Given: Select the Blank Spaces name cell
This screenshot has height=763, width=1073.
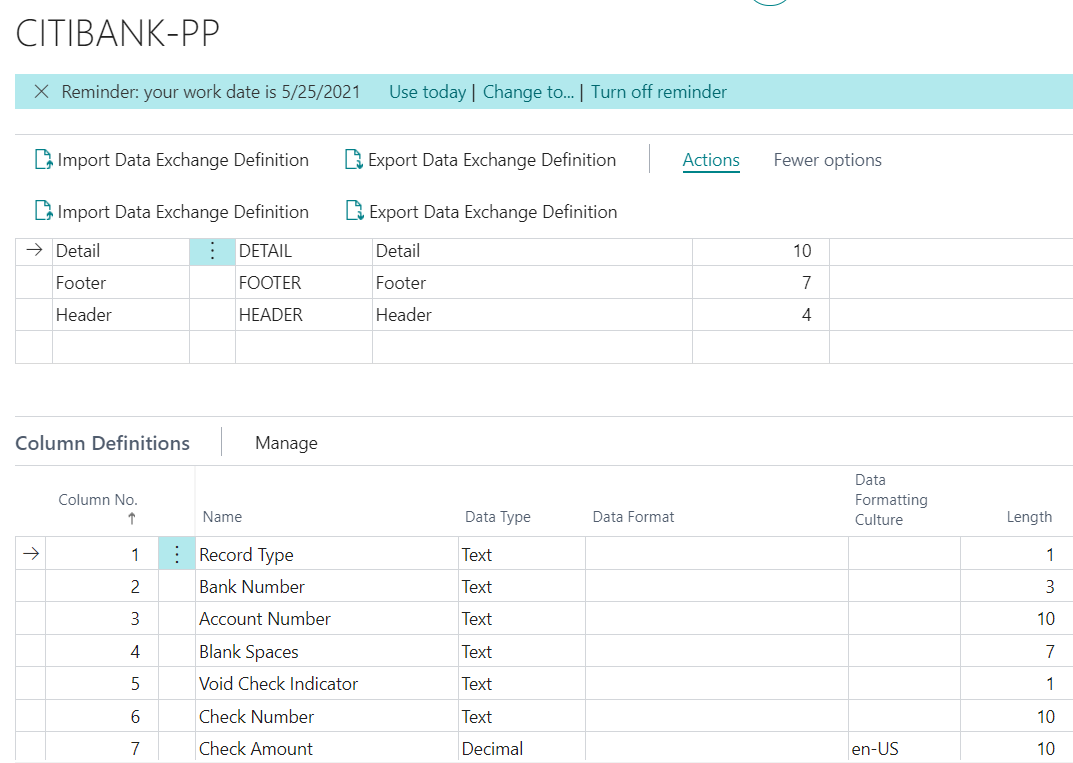Looking at the screenshot, I should click(326, 651).
